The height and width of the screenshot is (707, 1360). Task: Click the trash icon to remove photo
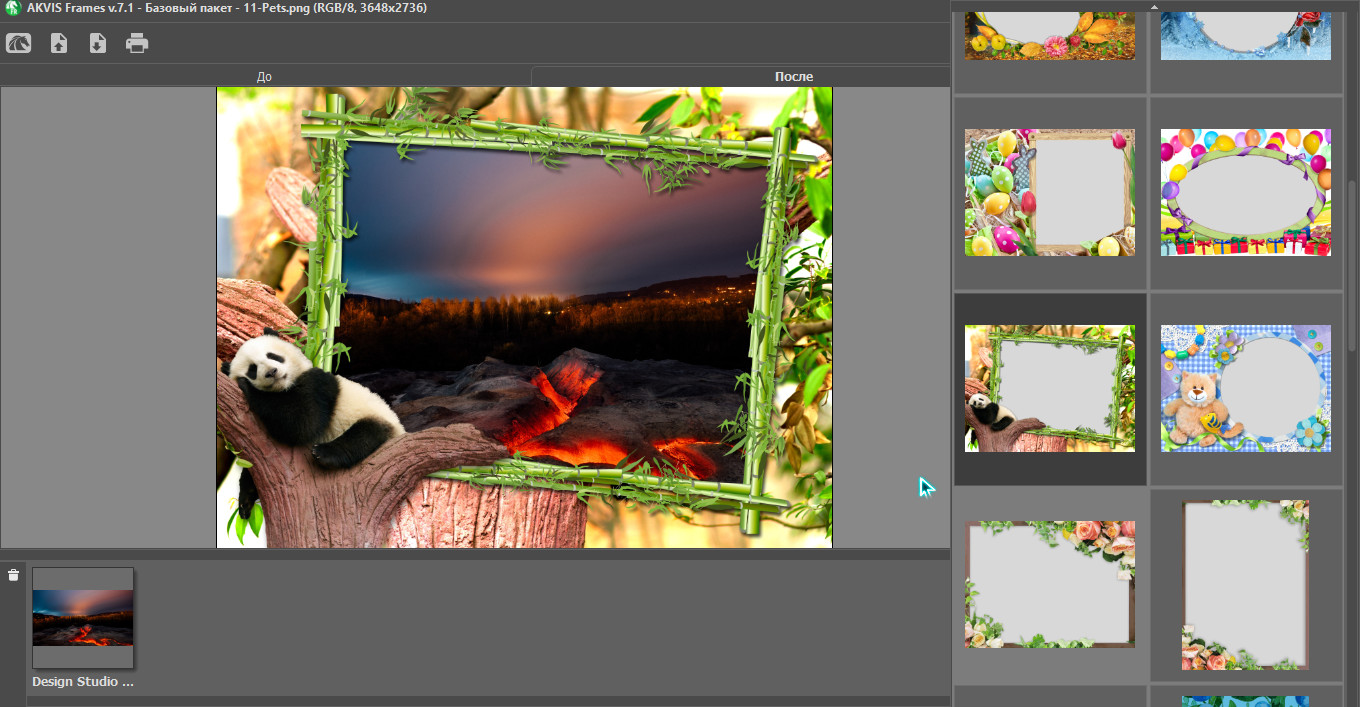coord(13,575)
